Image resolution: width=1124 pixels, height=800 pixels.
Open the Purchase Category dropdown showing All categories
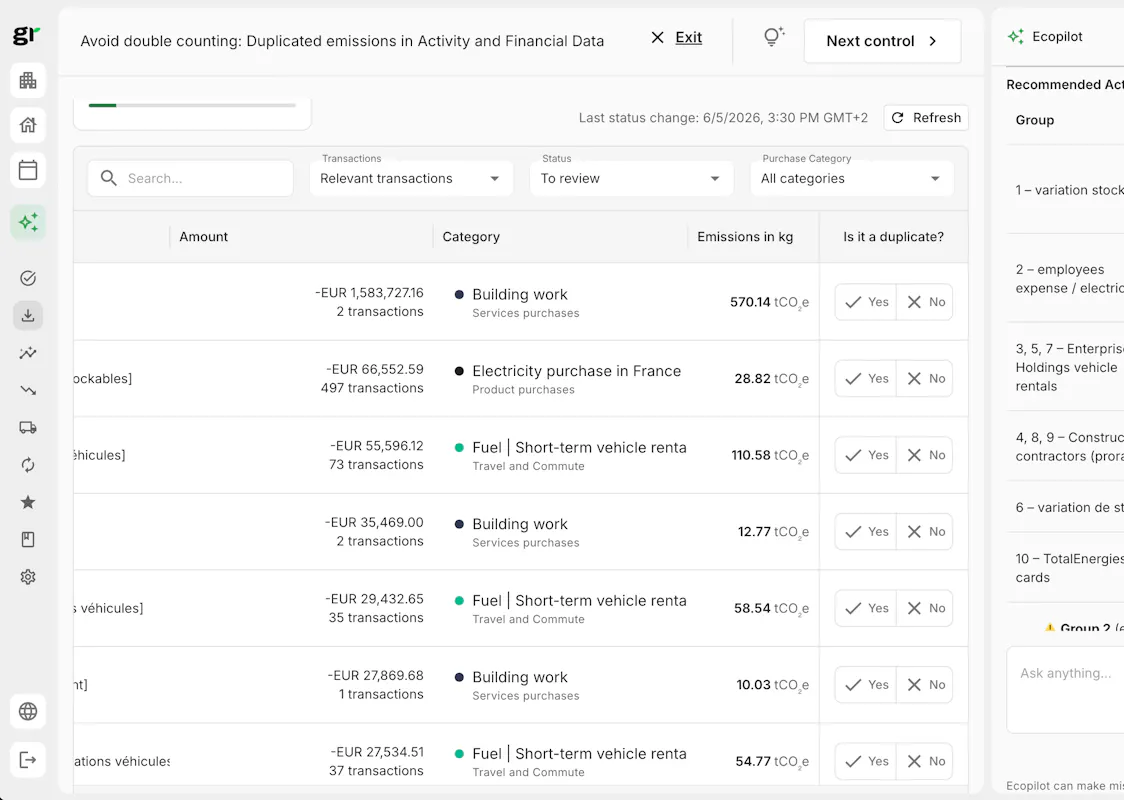[x=851, y=178]
